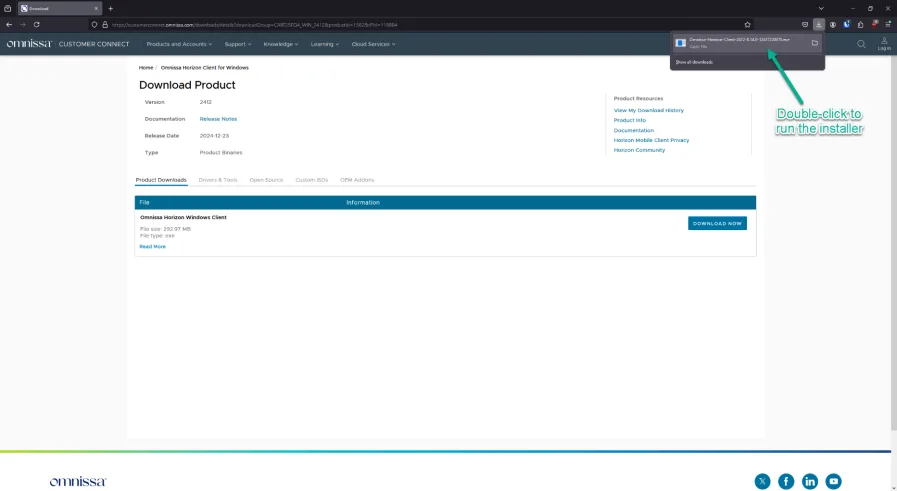Expand Read More for Windows Client
Image resolution: width=897 pixels, height=491 pixels.
[x=153, y=247]
